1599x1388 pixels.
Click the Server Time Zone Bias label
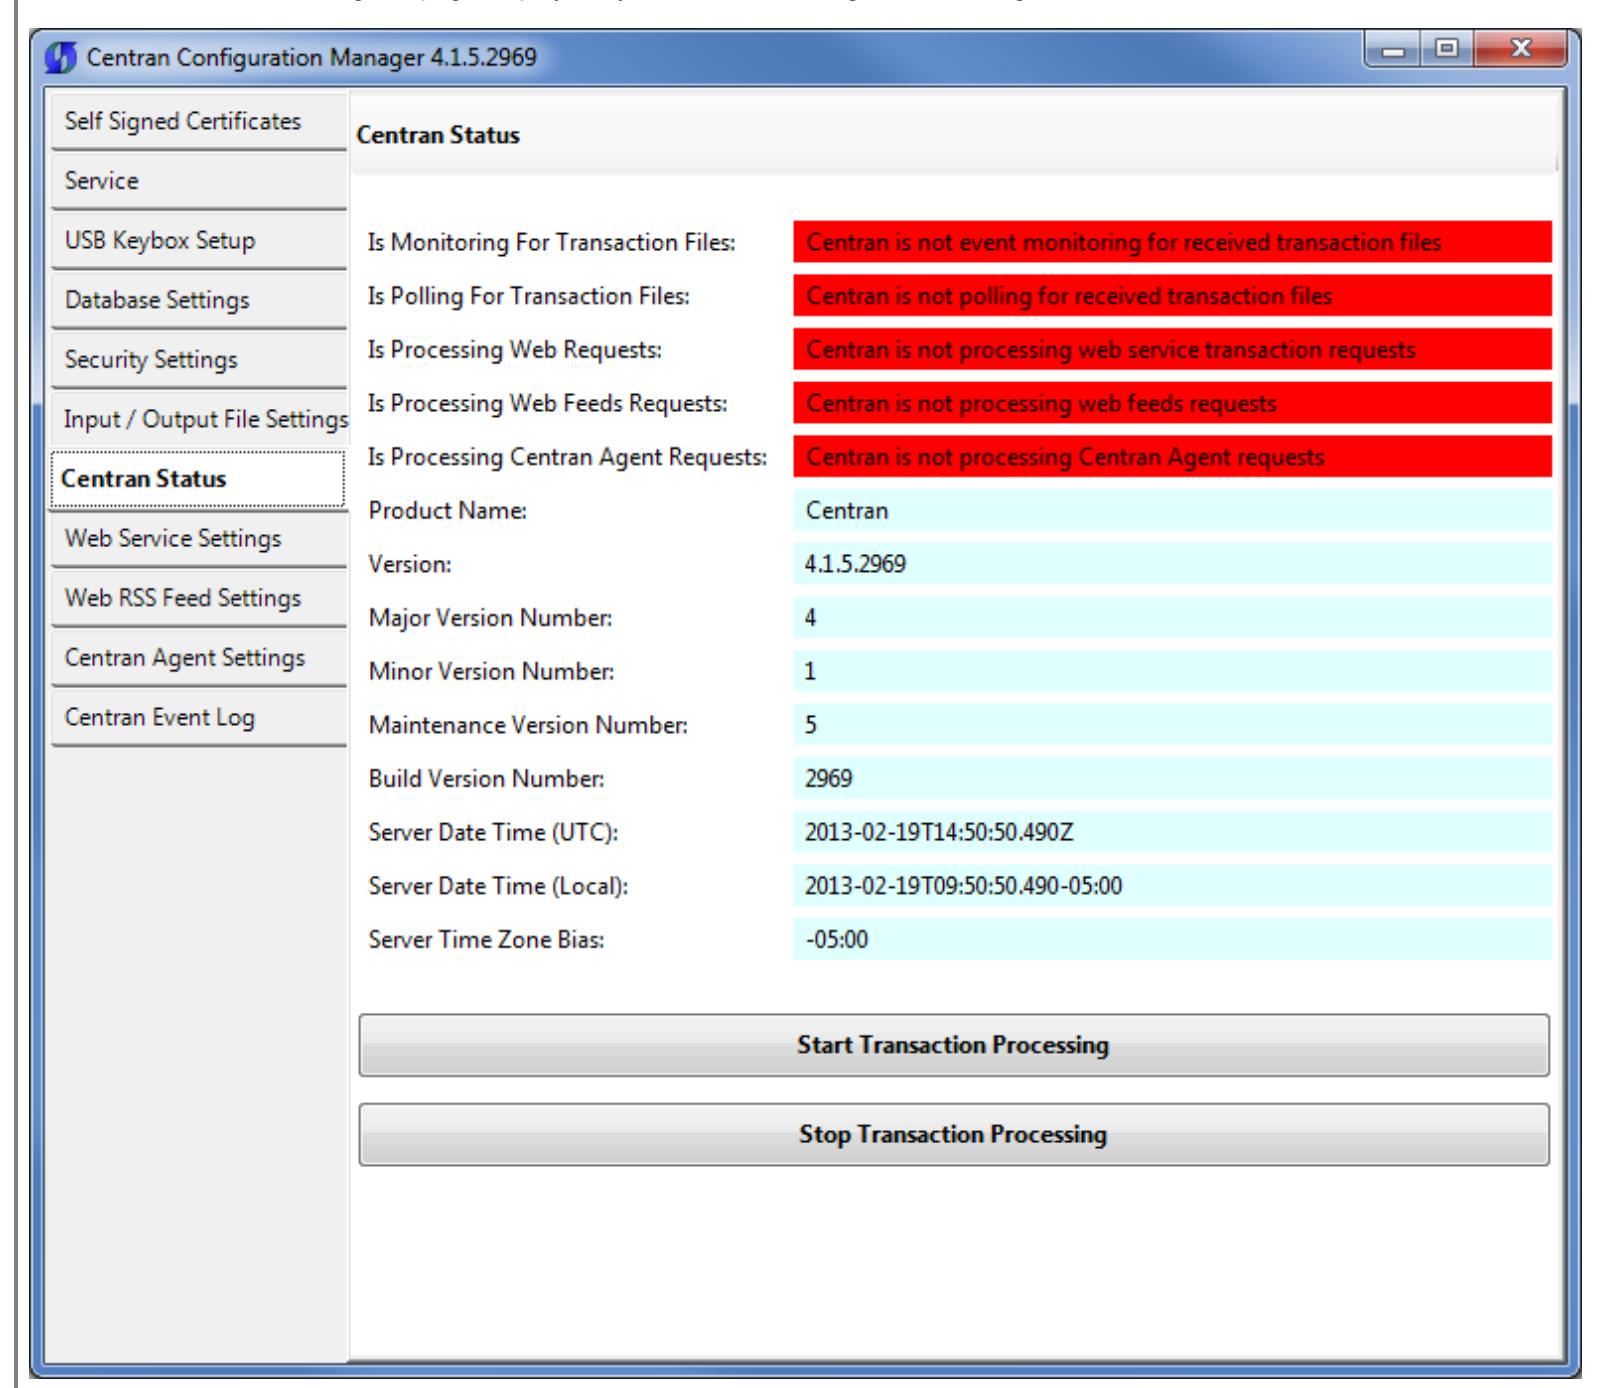pyautogui.click(x=487, y=940)
